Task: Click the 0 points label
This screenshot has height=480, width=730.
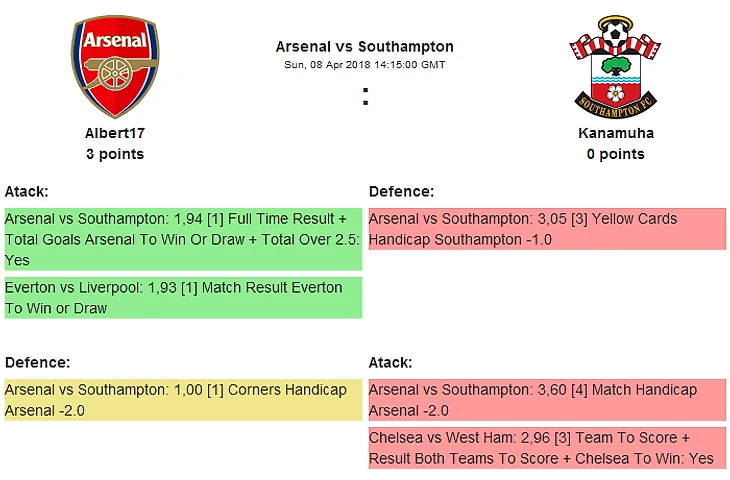Action: click(615, 154)
